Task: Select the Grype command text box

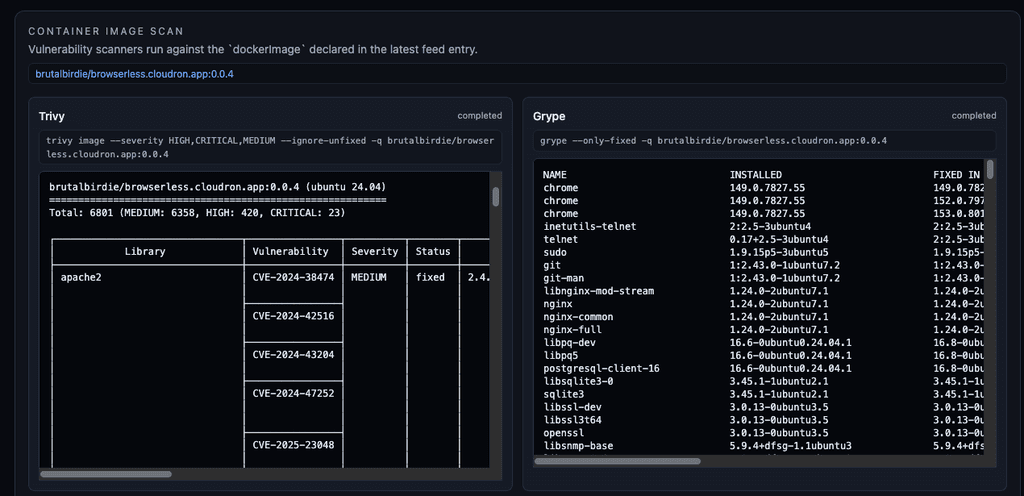Action: pyautogui.click(x=765, y=141)
